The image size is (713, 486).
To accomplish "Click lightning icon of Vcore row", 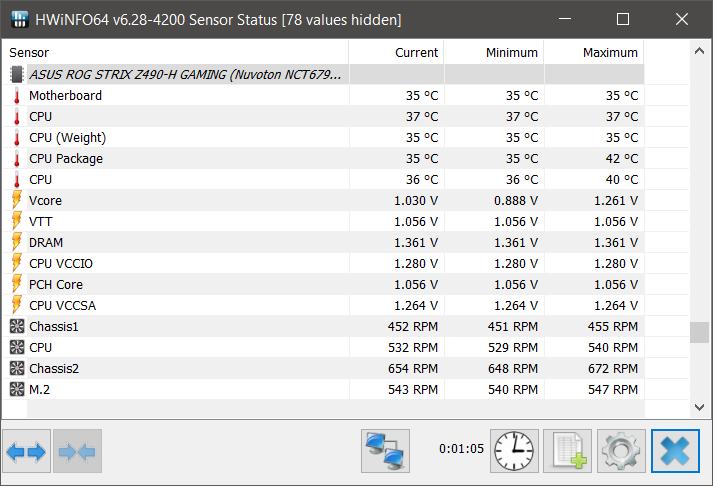I will click(x=17, y=200).
